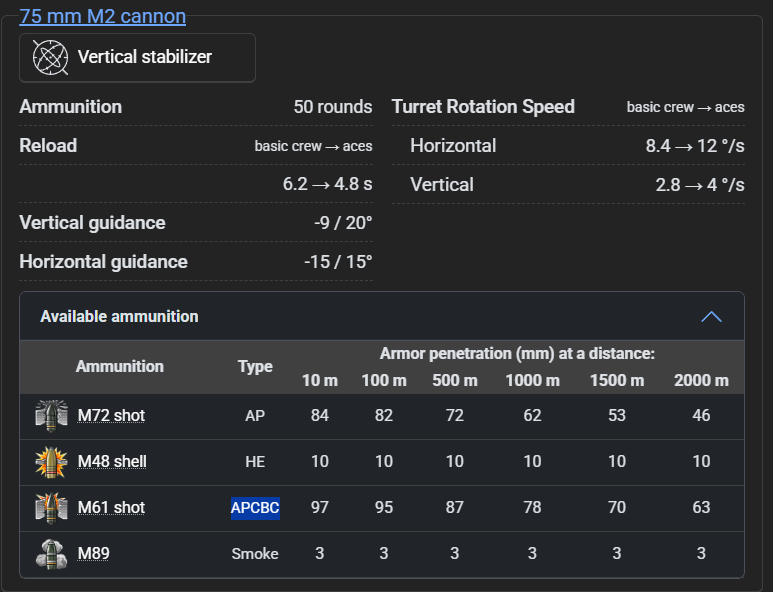Click the Smoke type cell for M89

coord(255,554)
